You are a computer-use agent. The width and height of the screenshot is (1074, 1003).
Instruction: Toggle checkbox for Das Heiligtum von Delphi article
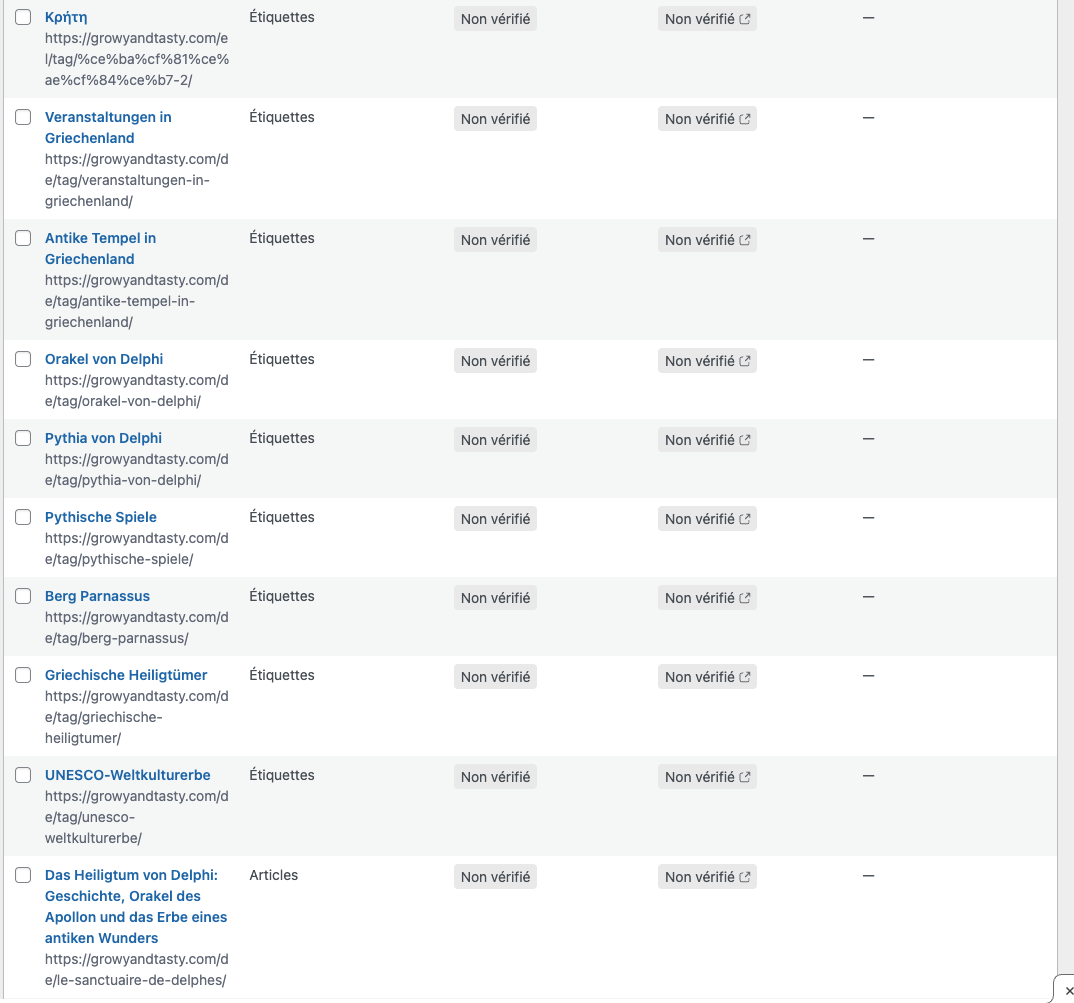23,875
